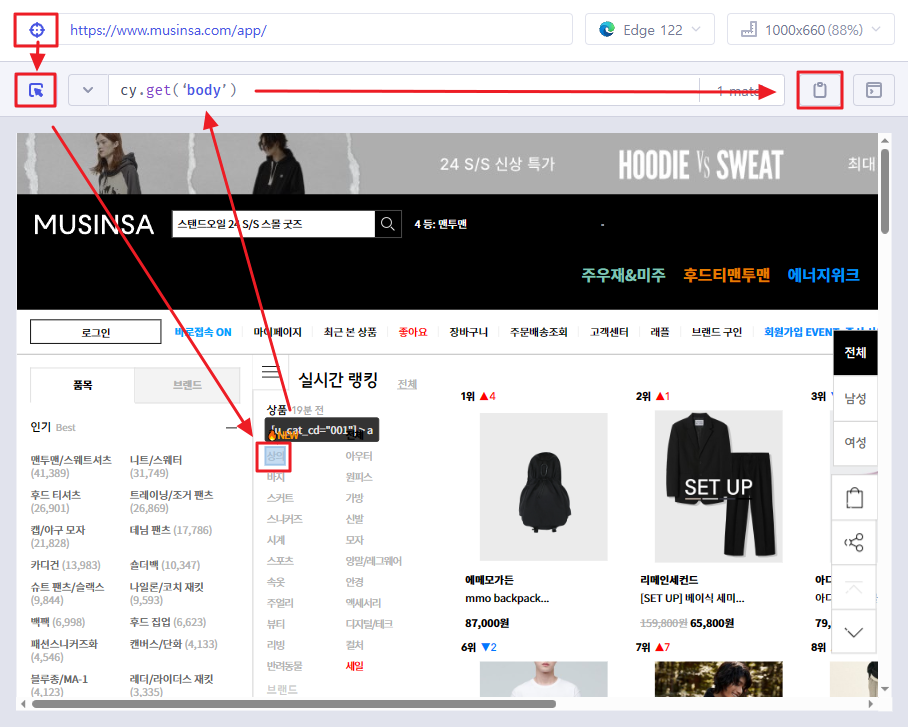Open 후드 티셔츠 category

56,495
